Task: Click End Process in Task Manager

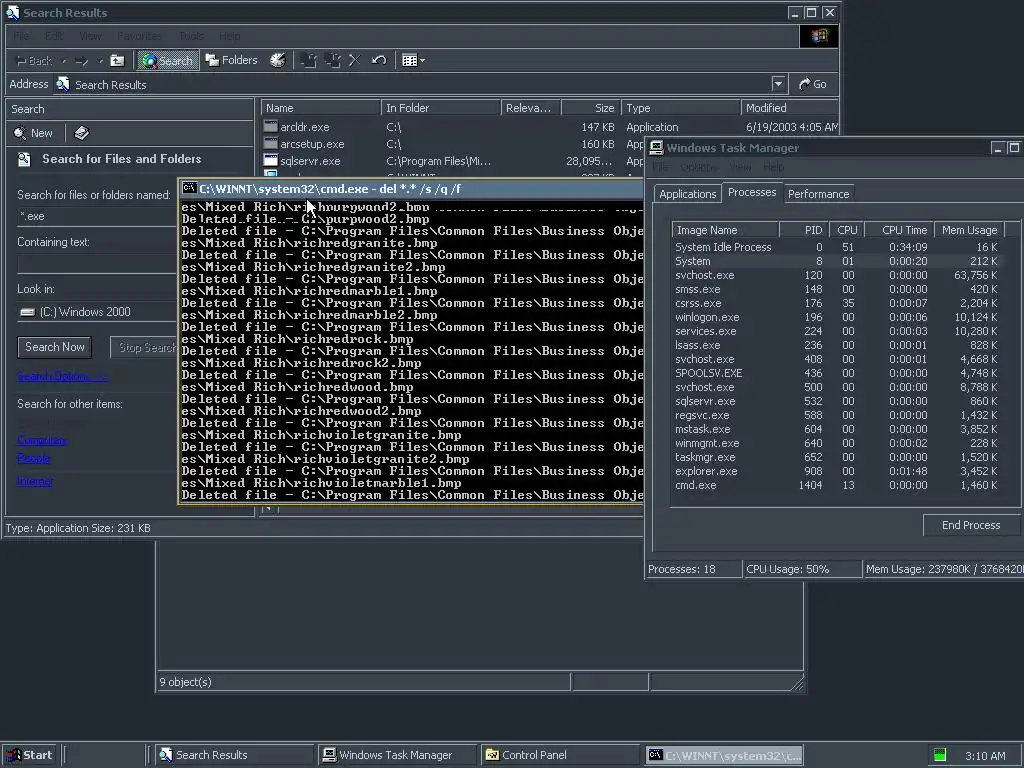Action: click(971, 525)
